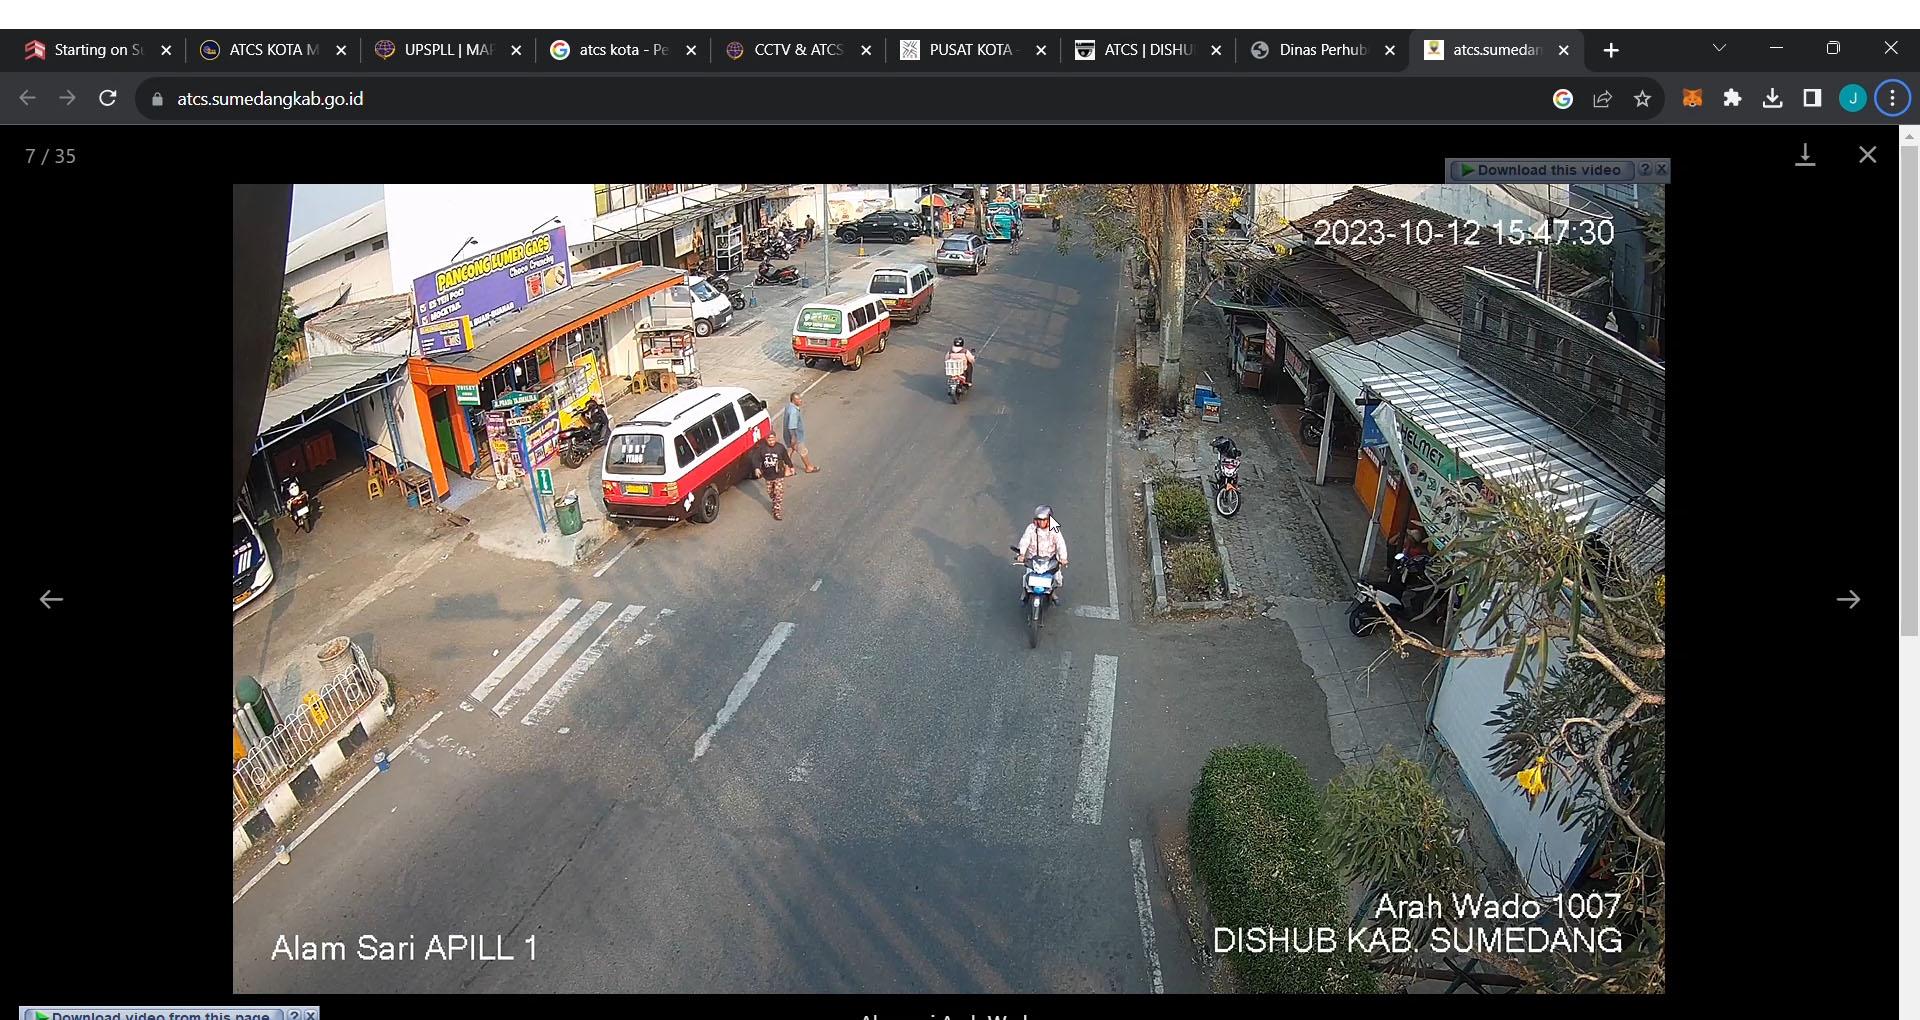Switch to the 'ATCS | DISHU' tab
The width and height of the screenshot is (1920, 1020).
click(1148, 50)
